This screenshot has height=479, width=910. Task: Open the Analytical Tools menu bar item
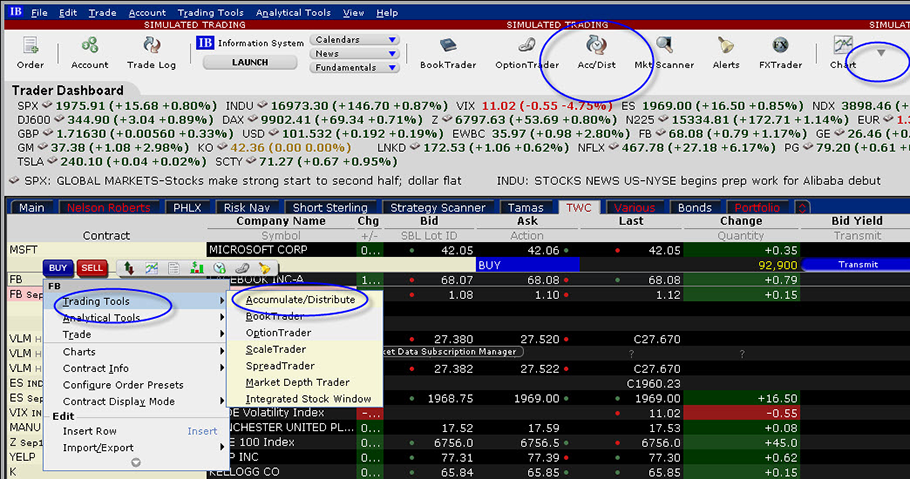[x=293, y=12]
